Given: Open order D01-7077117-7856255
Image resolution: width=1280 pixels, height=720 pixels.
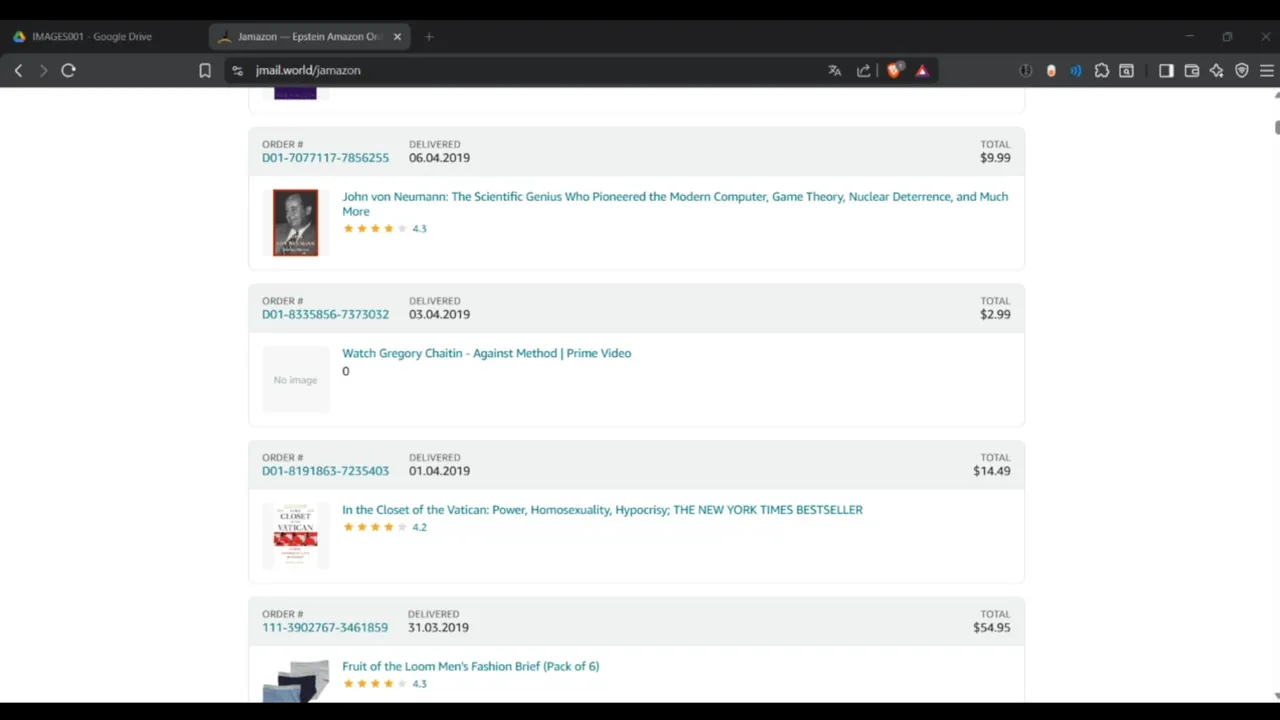Looking at the screenshot, I should pos(325,158).
